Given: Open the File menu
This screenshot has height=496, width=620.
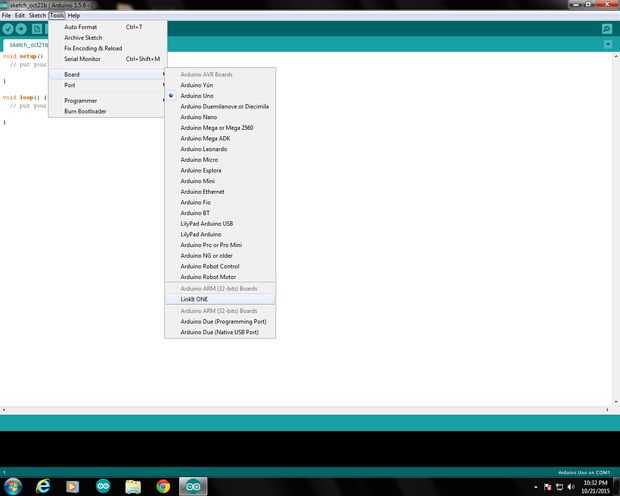Looking at the screenshot, I should coord(6,15).
